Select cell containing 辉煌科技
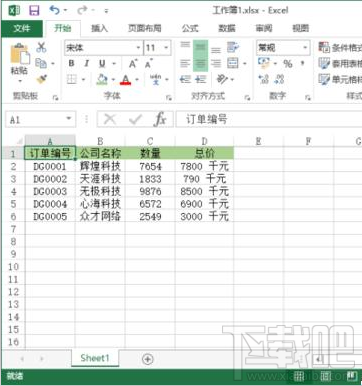362x386 pixels. [x=100, y=166]
